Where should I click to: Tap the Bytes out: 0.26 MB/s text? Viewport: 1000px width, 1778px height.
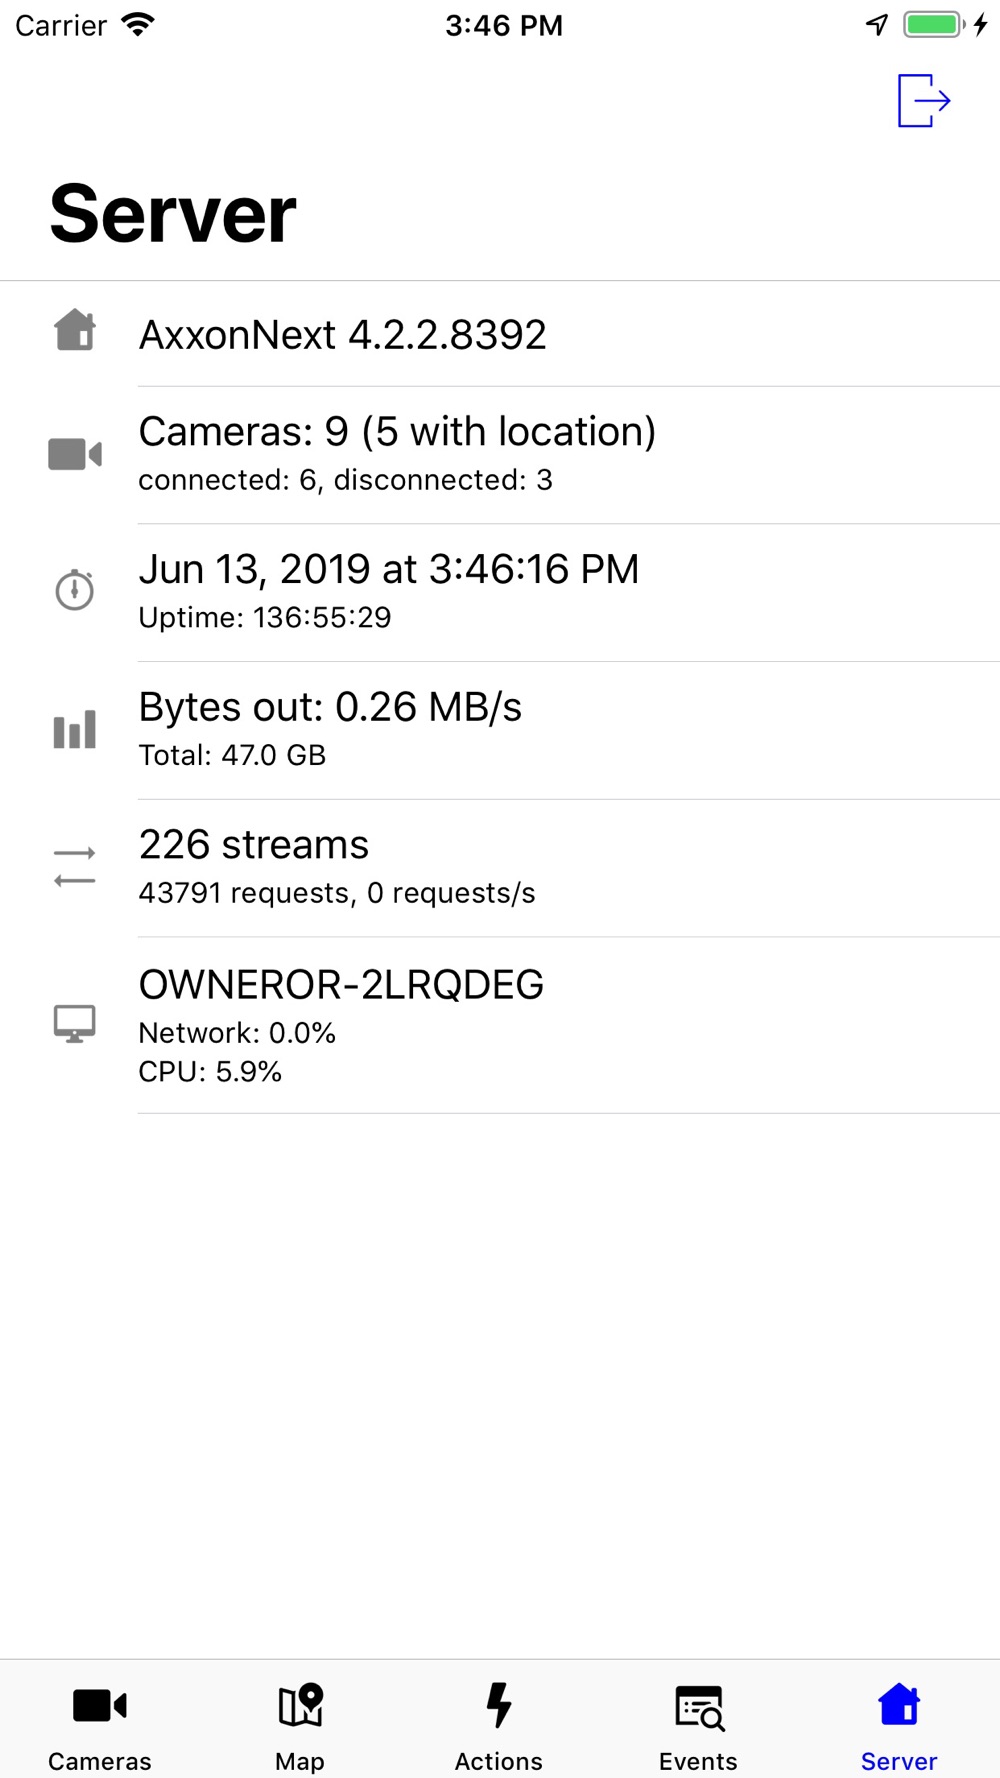[x=330, y=708]
